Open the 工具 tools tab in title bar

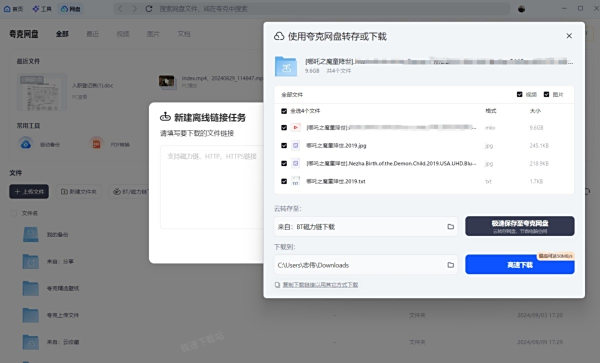pos(42,9)
